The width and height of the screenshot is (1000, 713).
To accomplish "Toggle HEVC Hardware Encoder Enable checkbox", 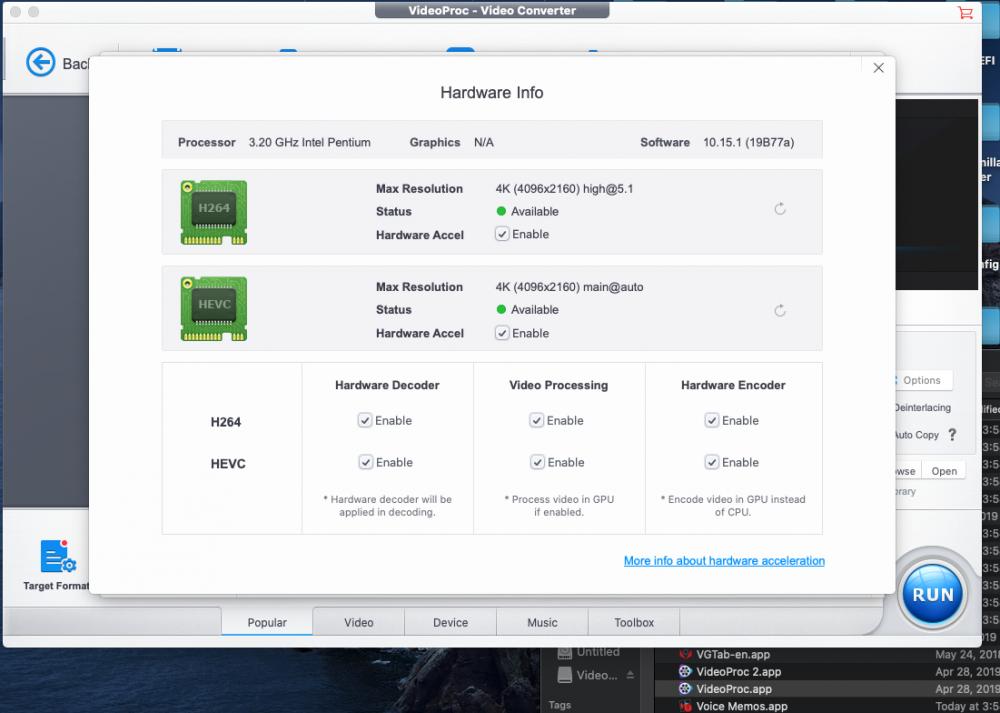I will (712, 462).
